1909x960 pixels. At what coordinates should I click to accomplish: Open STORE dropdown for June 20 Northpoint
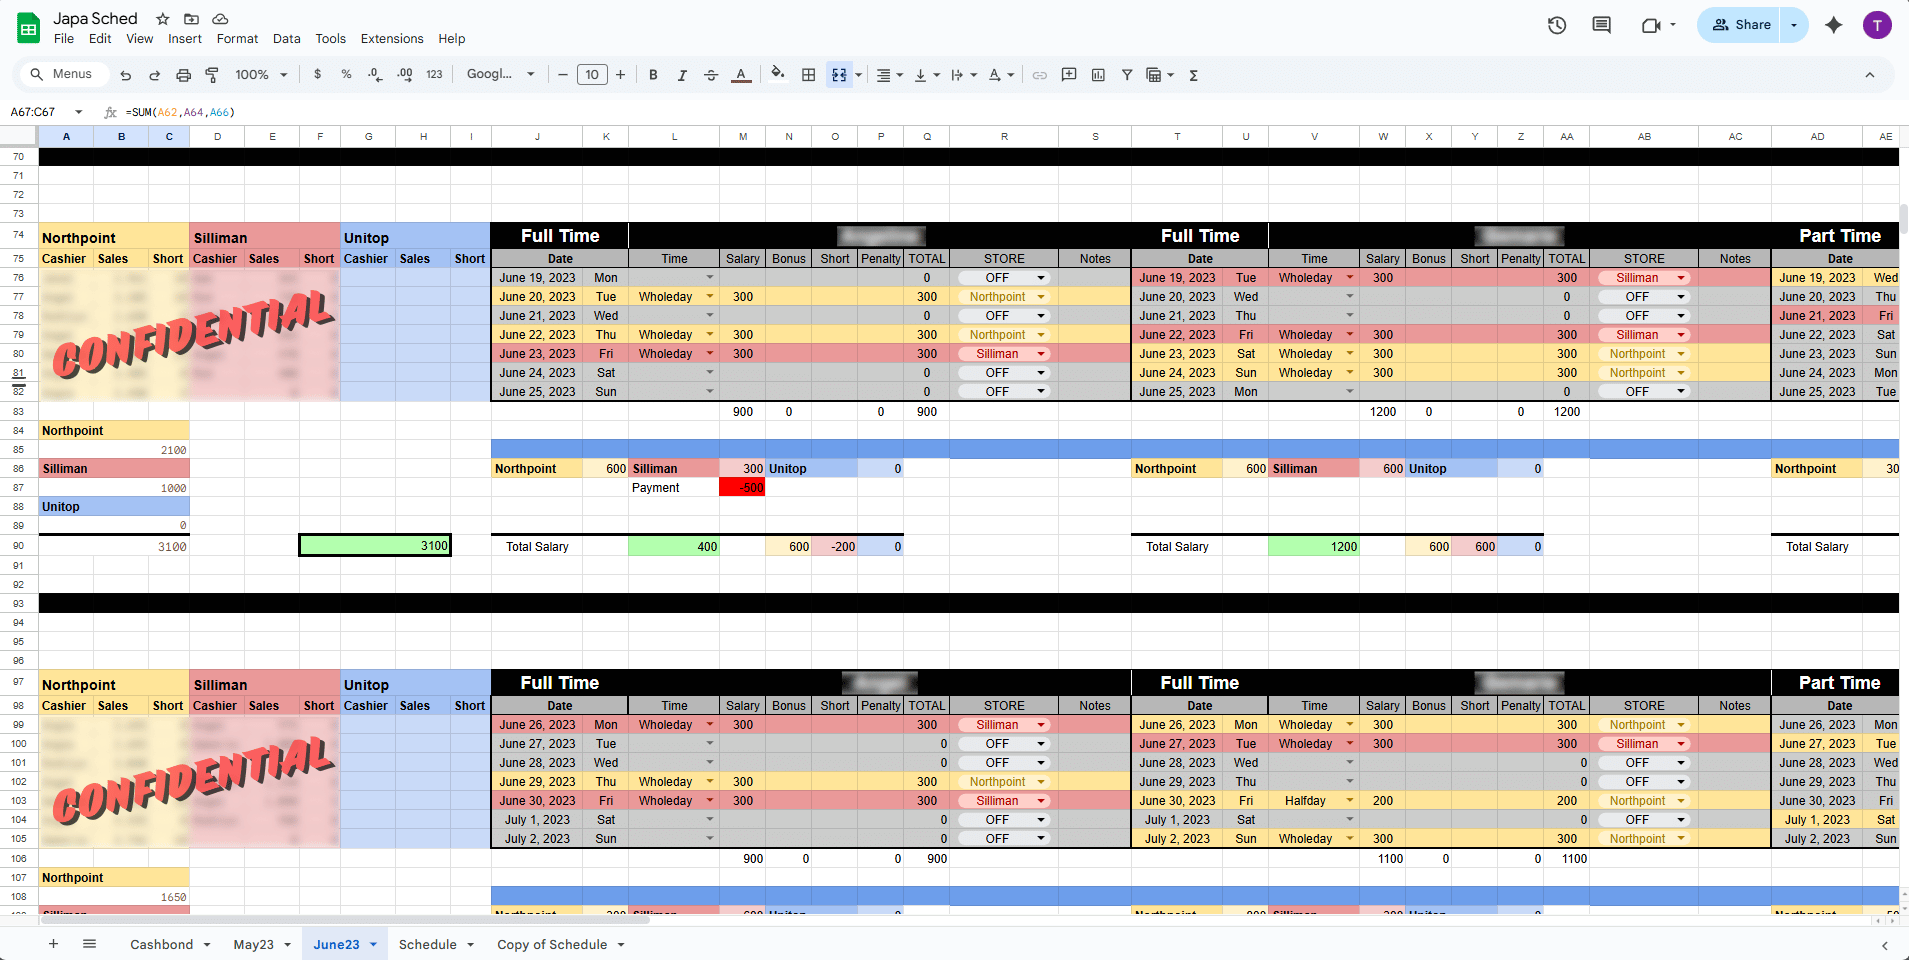pos(1041,297)
